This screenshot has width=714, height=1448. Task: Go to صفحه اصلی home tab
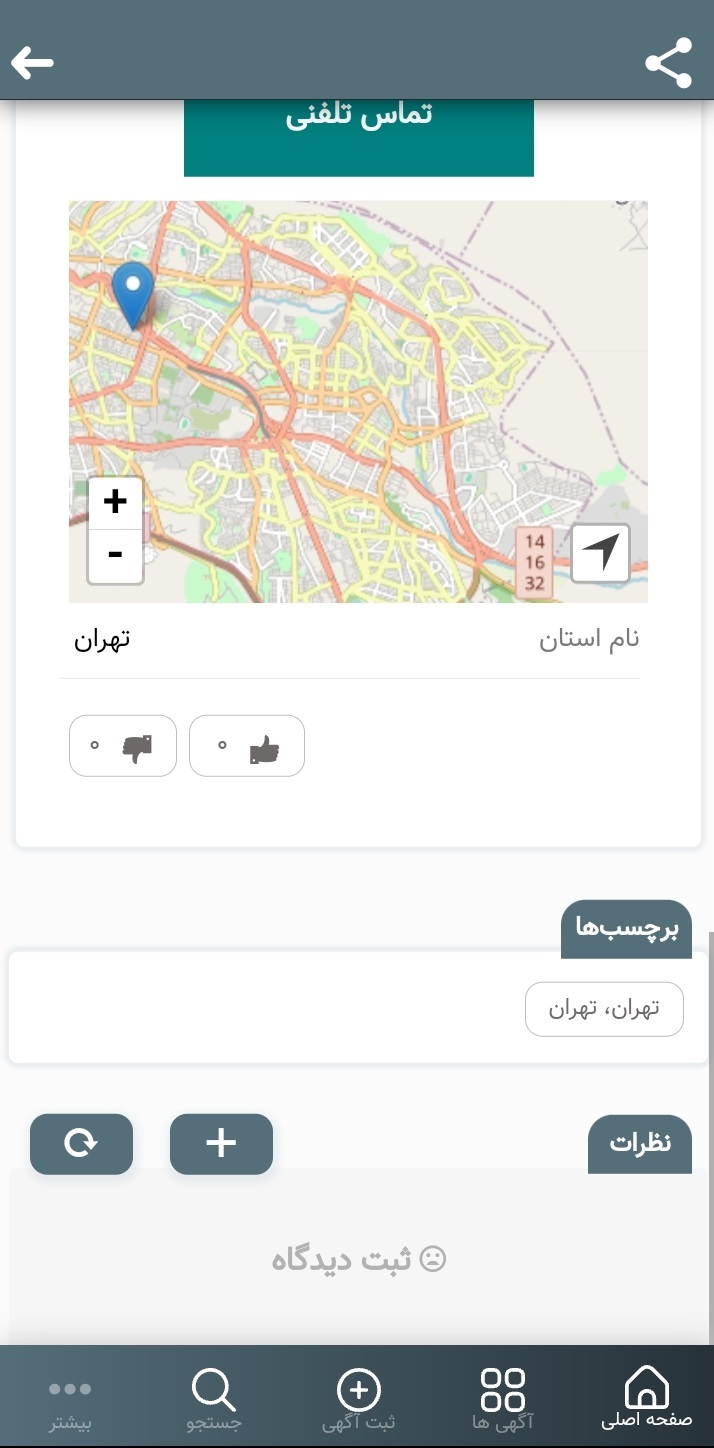point(646,1397)
